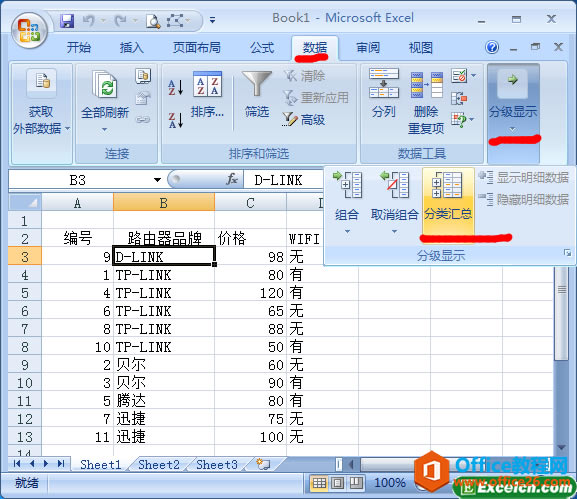Open the Name Box dropdown
The image size is (577, 499).
coord(157,180)
